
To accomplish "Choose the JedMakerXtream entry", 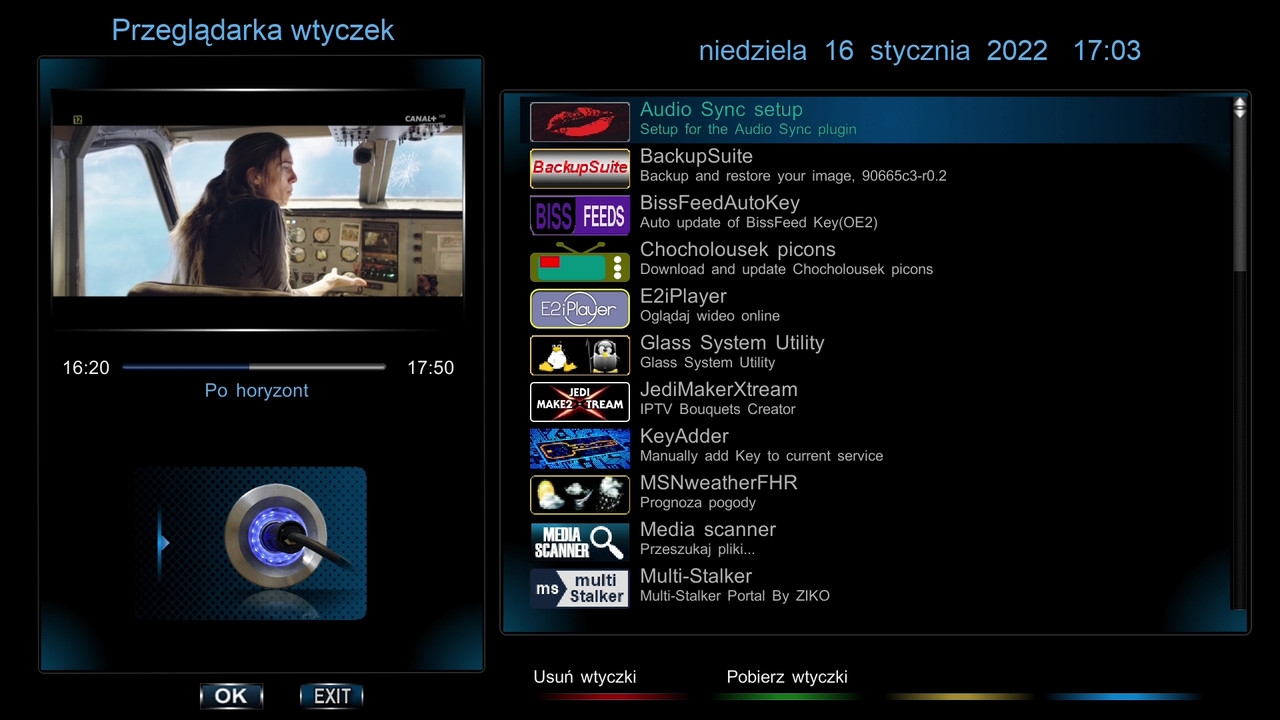I will tap(875, 399).
